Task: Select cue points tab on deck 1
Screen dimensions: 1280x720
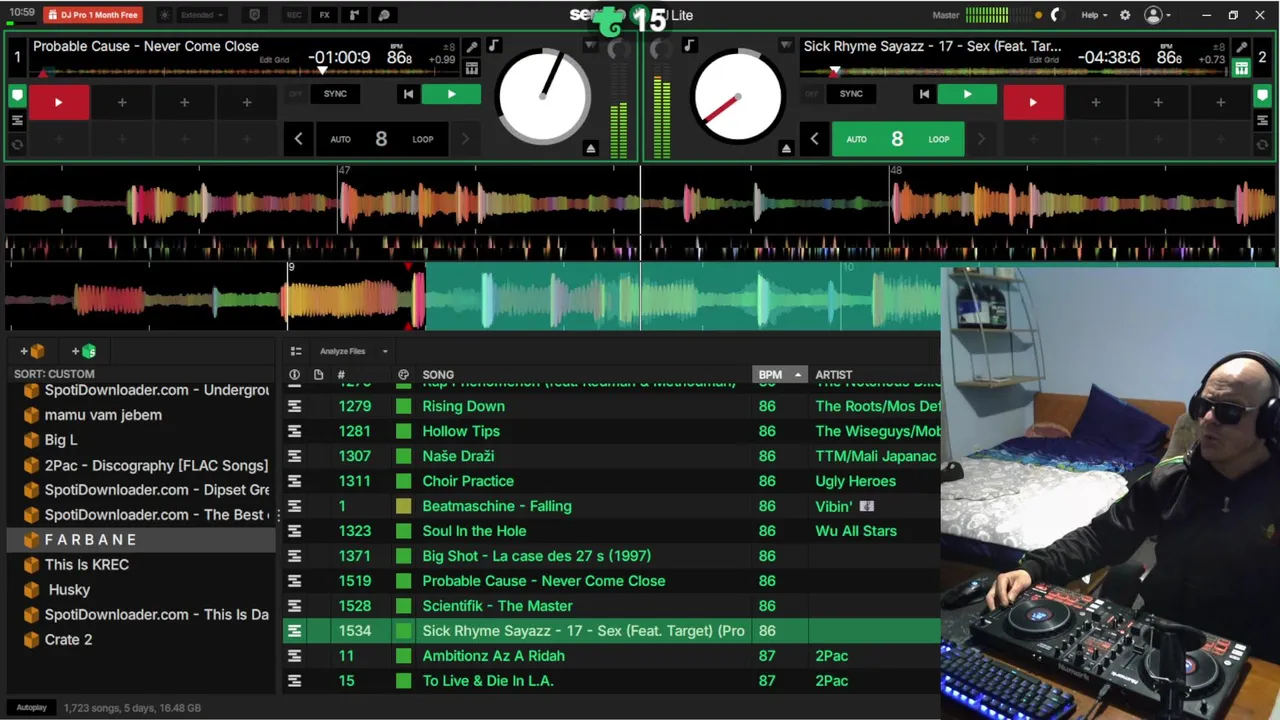Action: (x=17, y=97)
